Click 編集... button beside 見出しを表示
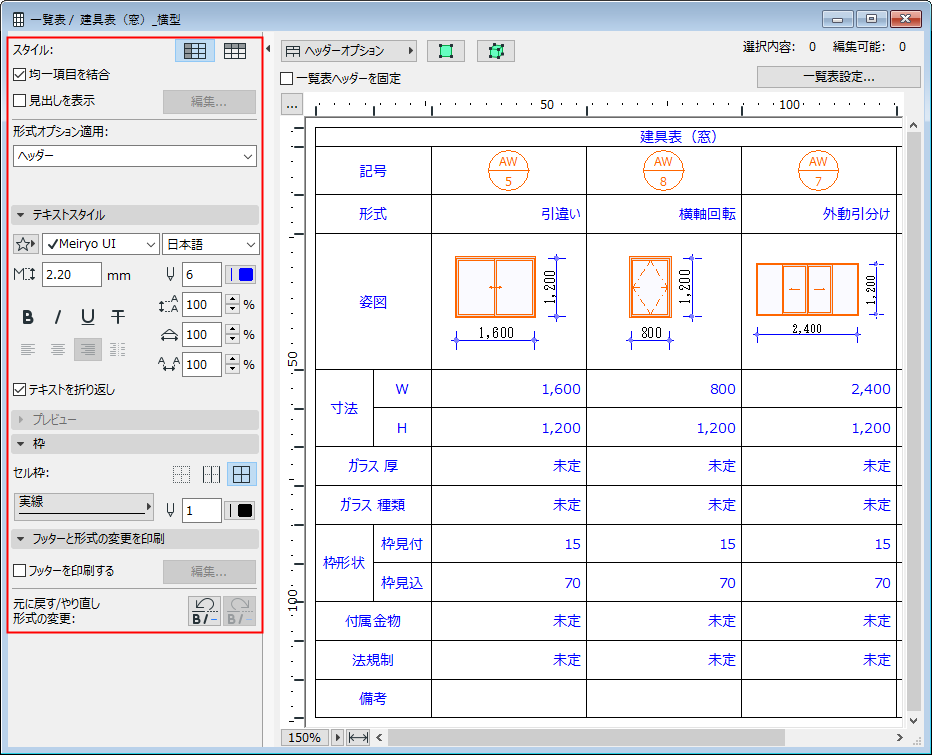The height and width of the screenshot is (755, 932). coord(209,102)
